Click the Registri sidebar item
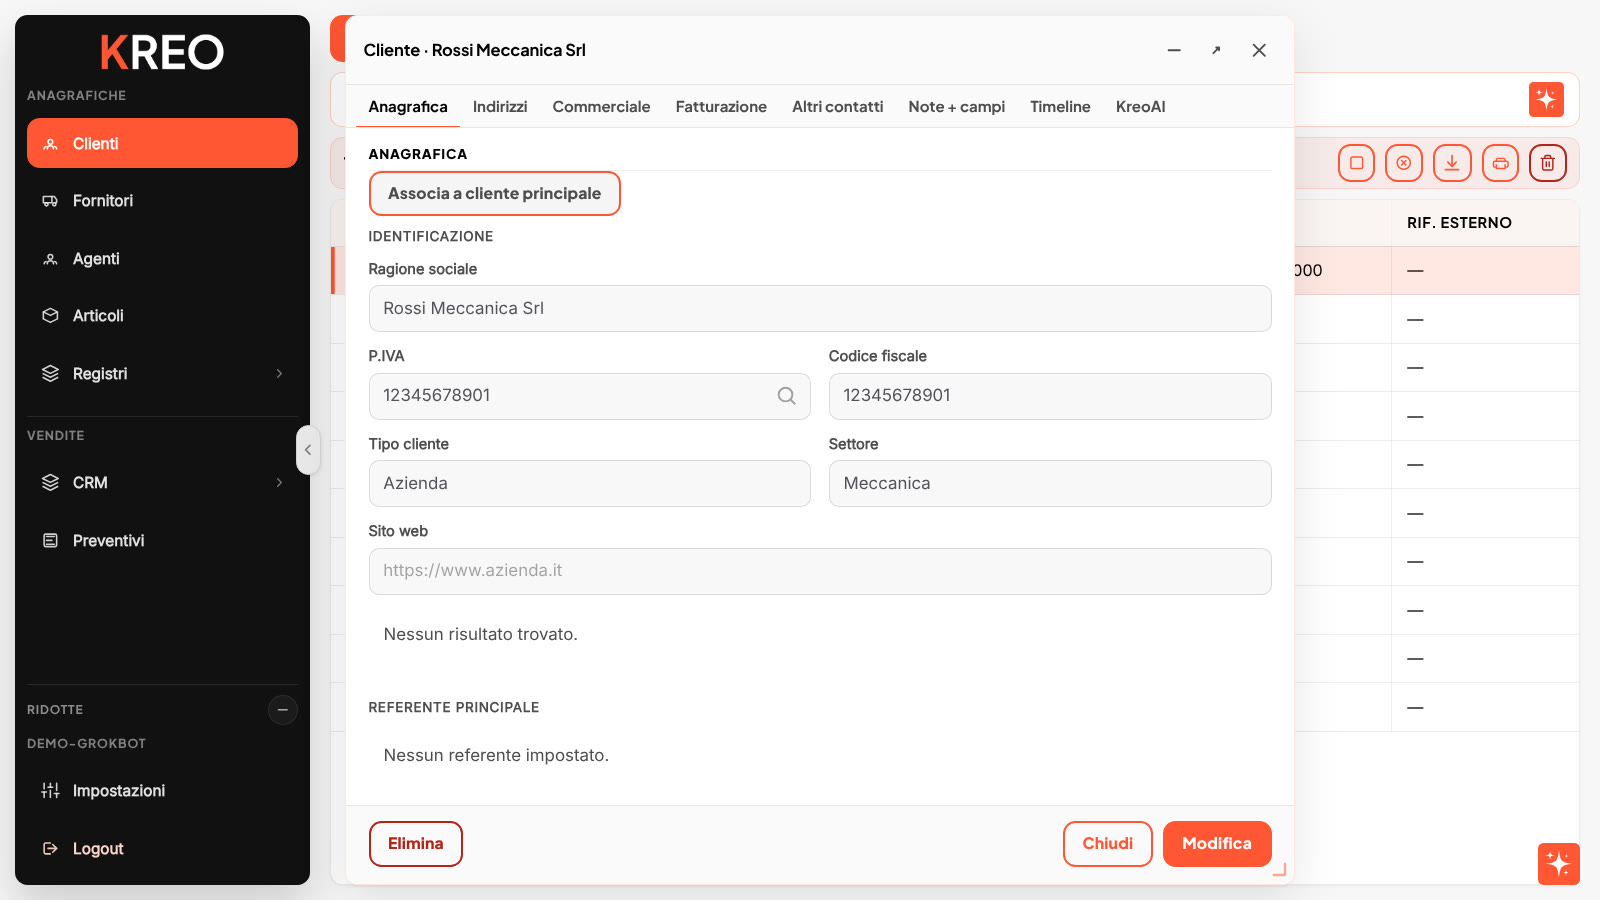Viewport: 1600px width, 900px height. coord(162,374)
